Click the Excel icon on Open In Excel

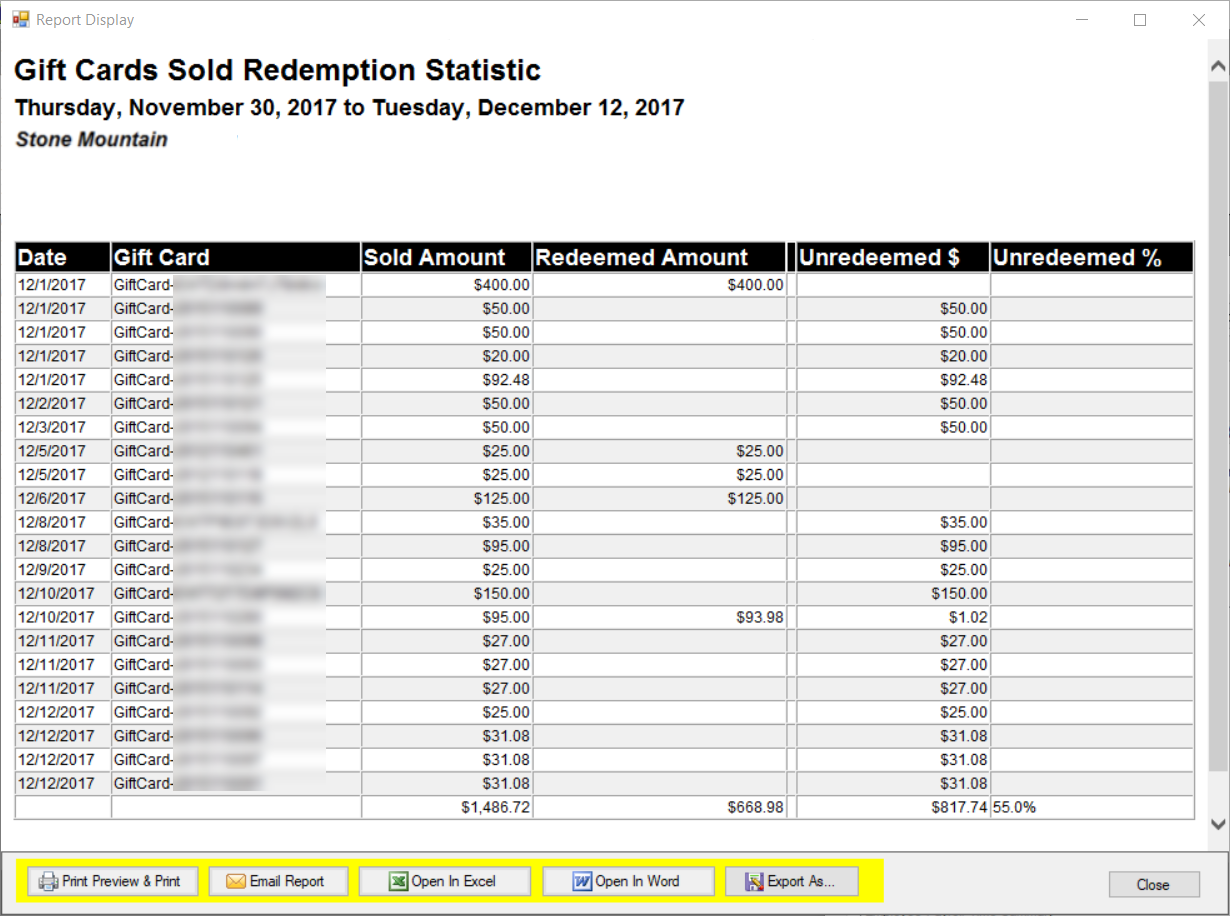[x=398, y=881]
